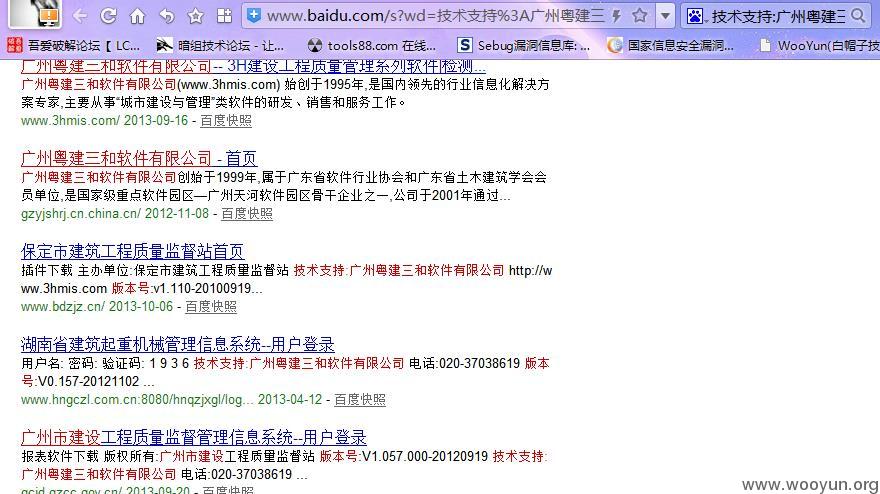The height and width of the screenshot is (494, 880).
Task: Open 百度快照 for the www.3hmis.com result
Action: coord(226,121)
